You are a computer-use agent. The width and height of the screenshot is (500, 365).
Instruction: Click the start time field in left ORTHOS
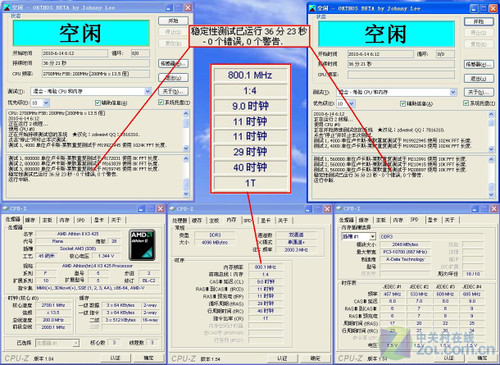point(75,53)
